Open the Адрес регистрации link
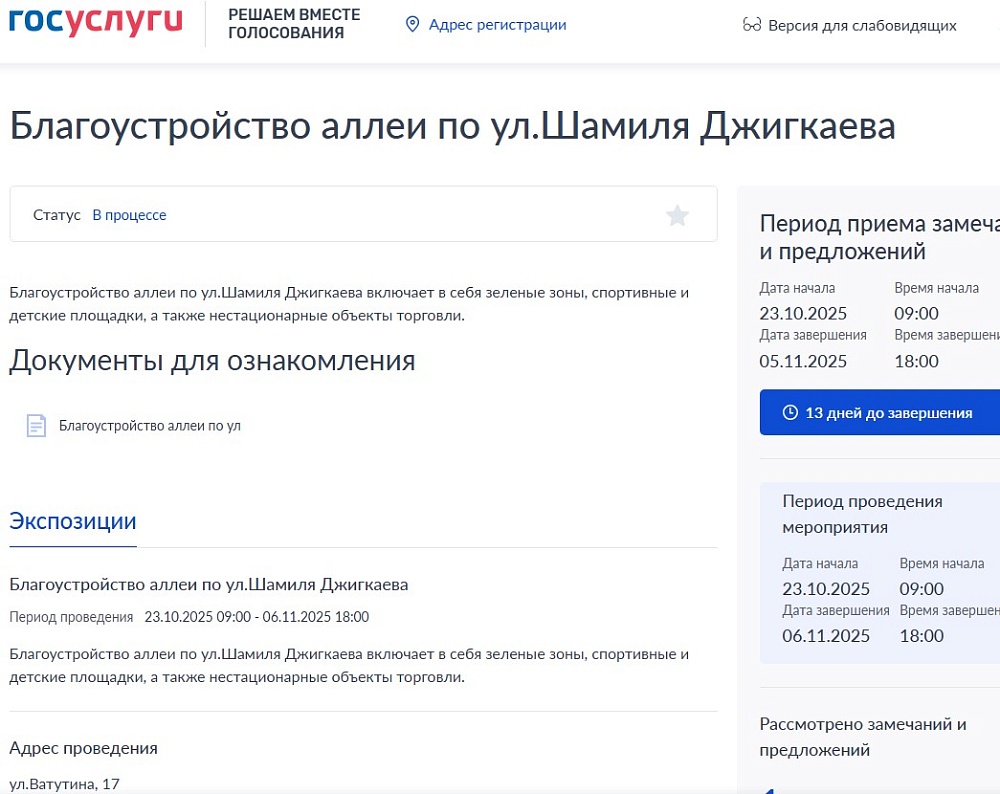1000x794 pixels. [x=497, y=25]
